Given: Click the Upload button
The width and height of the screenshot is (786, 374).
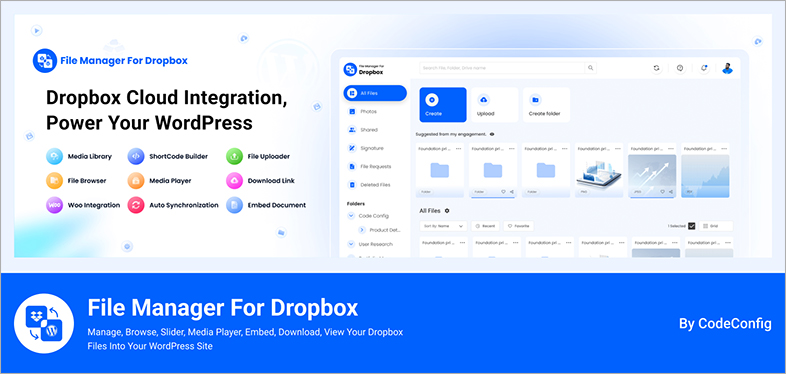Looking at the screenshot, I should click(x=495, y=105).
